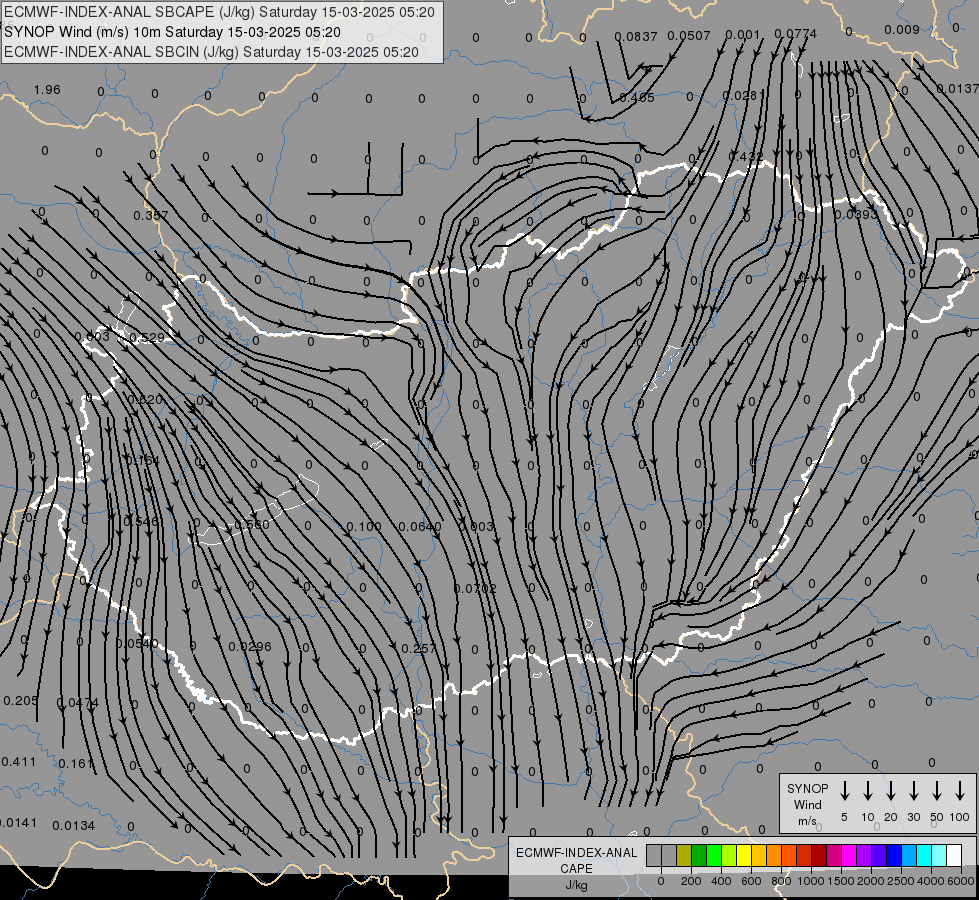Click the SYNOP wind arrow above 5

coord(844,790)
